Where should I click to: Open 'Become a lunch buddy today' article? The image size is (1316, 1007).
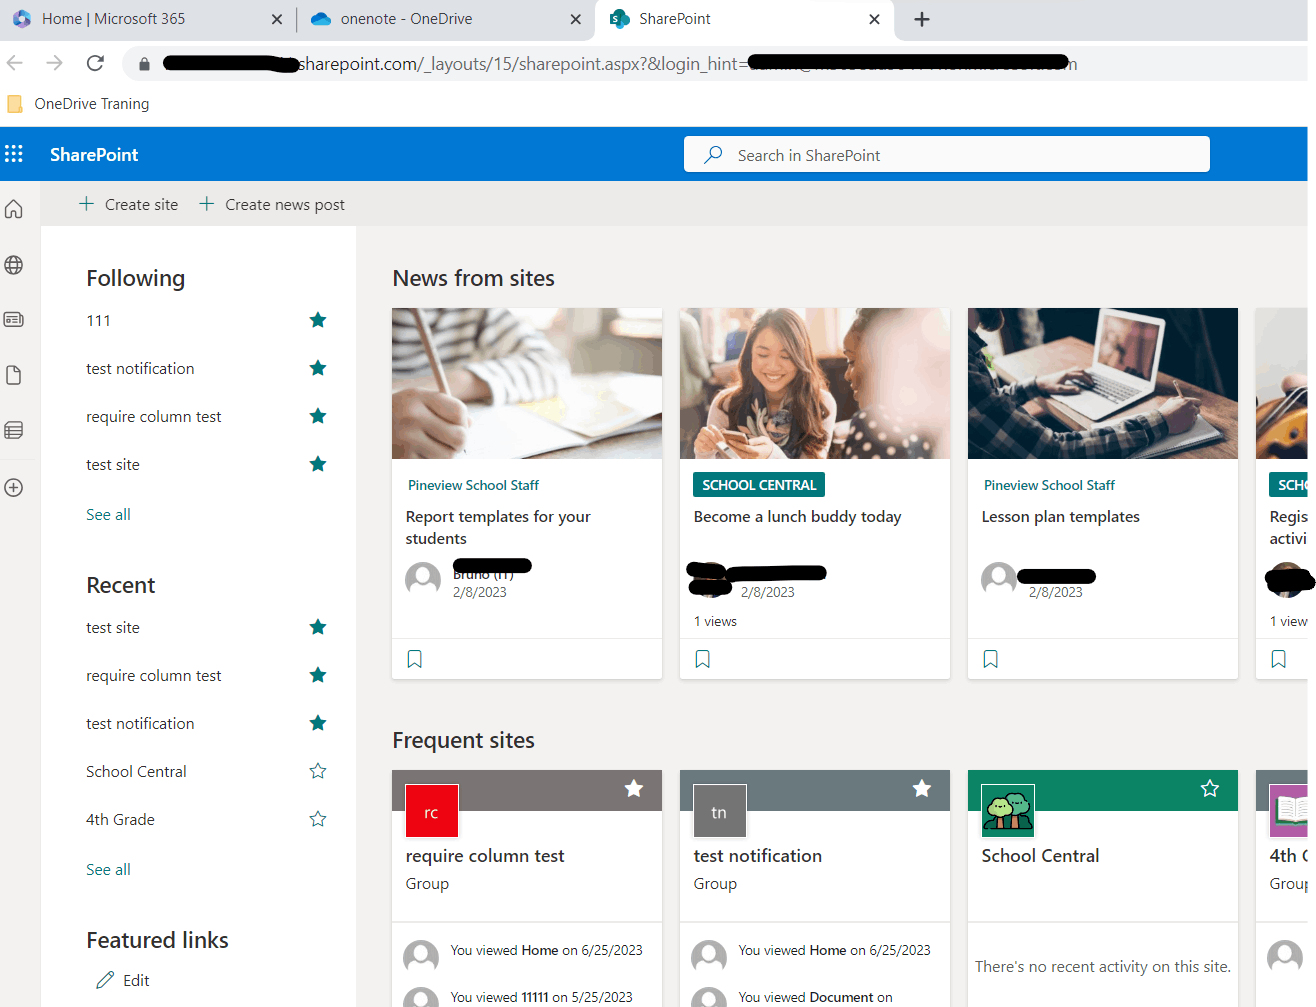[x=797, y=517]
